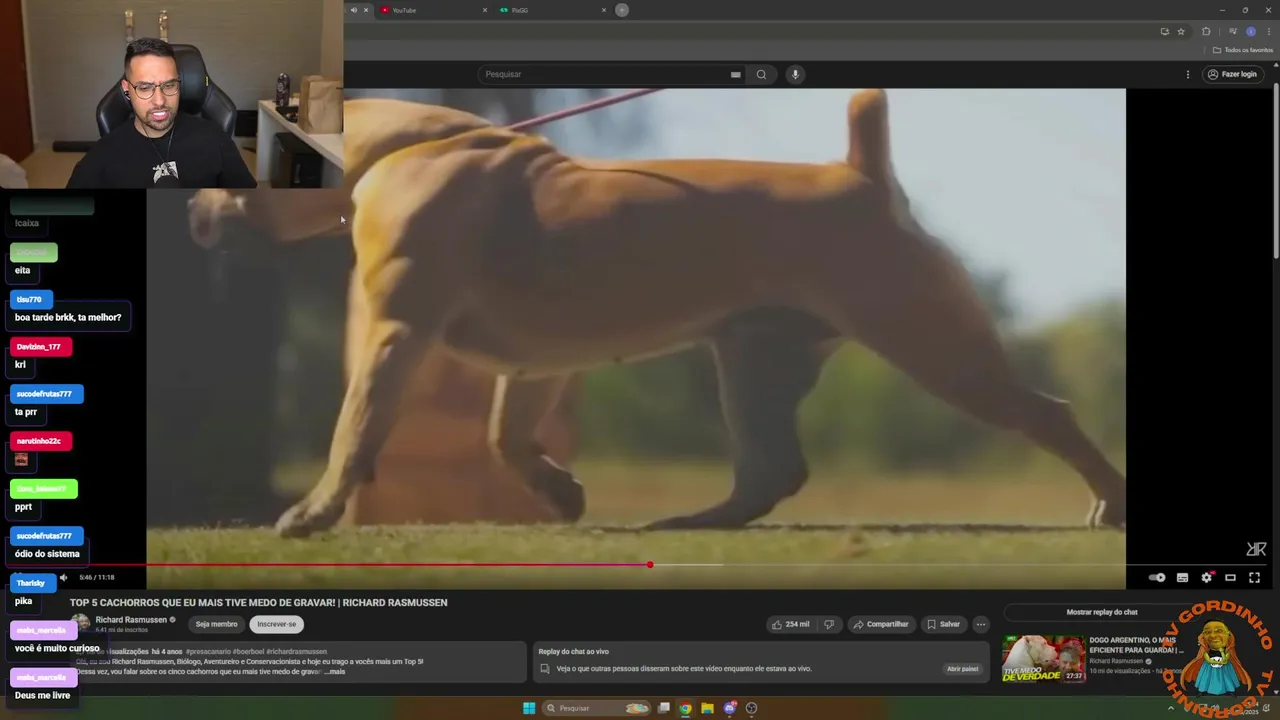Toggle the autoplay switch
Screen dimensions: 1280x720
[1157, 577]
